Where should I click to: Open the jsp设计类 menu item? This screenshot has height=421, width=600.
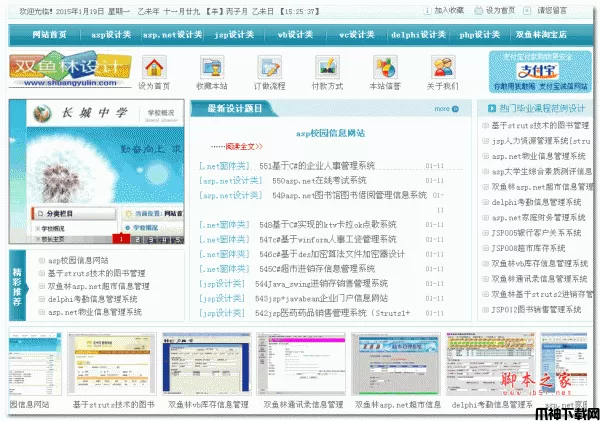coord(234,34)
